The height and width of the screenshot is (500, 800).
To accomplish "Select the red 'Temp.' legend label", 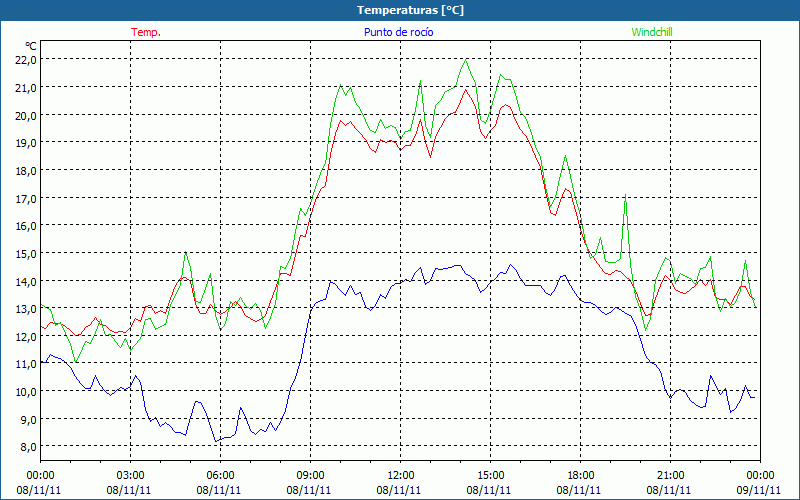I will [146, 32].
